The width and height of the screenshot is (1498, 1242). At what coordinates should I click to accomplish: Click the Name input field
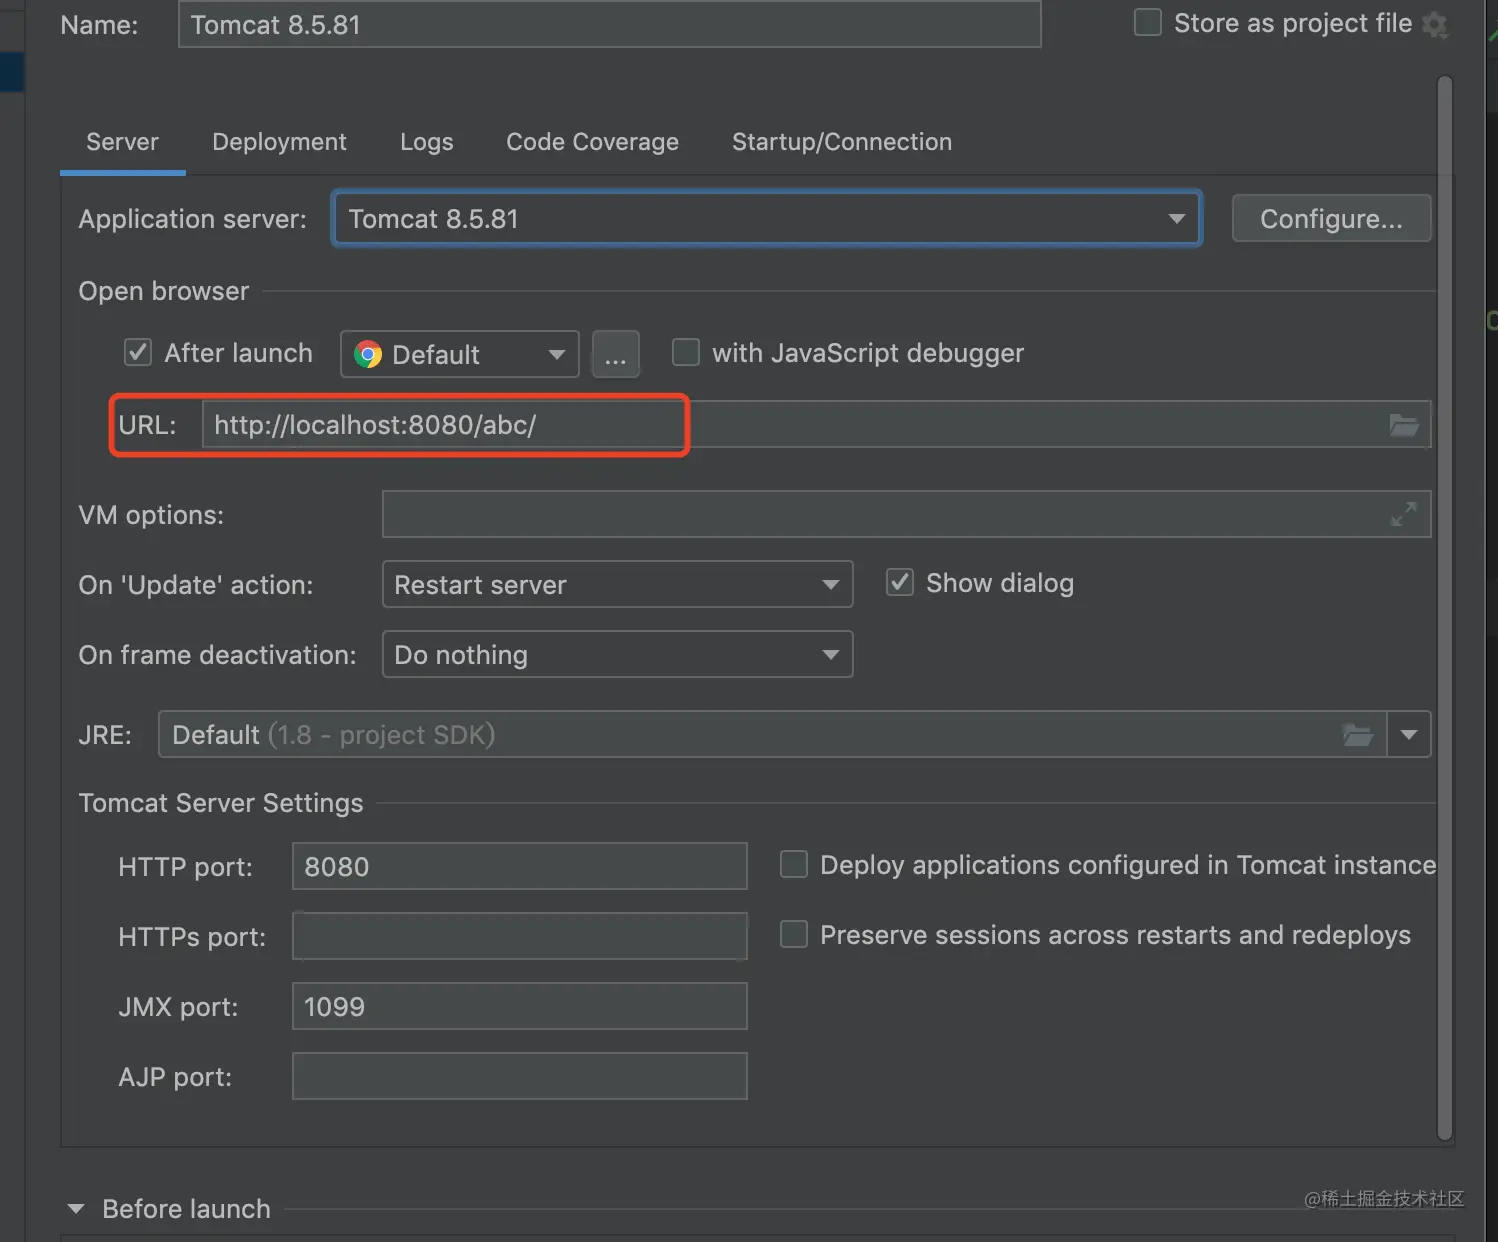(609, 24)
